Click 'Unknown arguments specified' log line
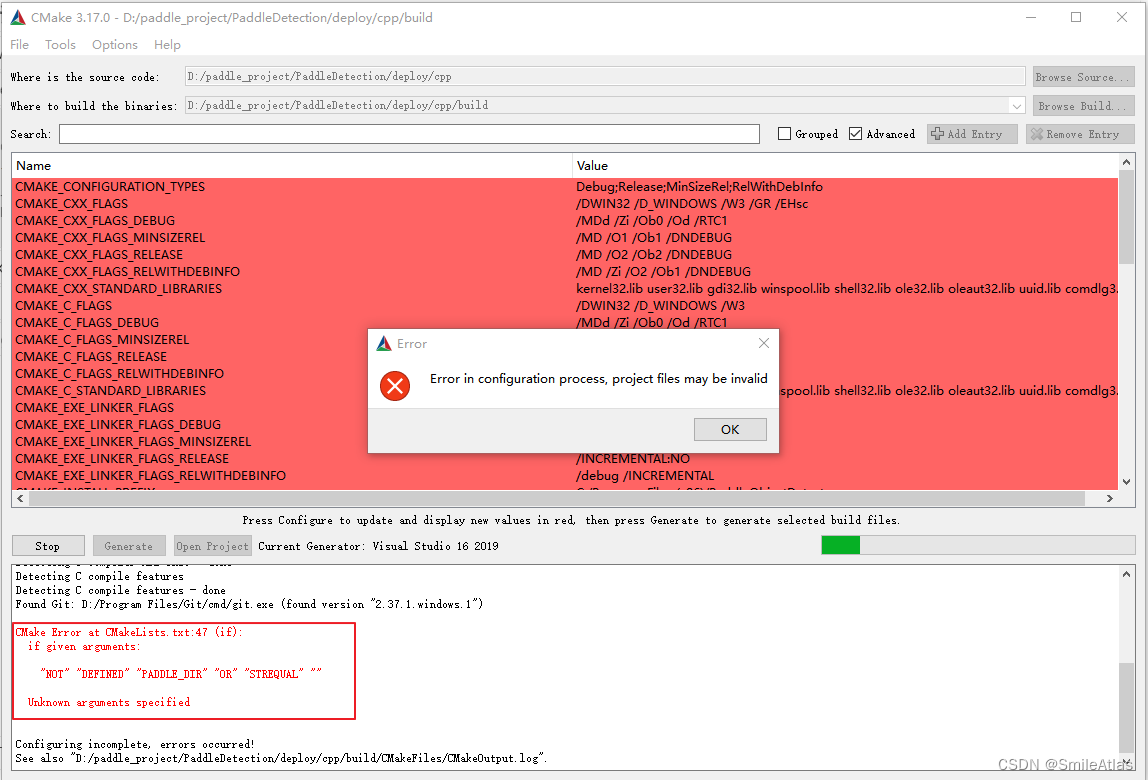The width and height of the screenshot is (1148, 780). [x=108, y=702]
